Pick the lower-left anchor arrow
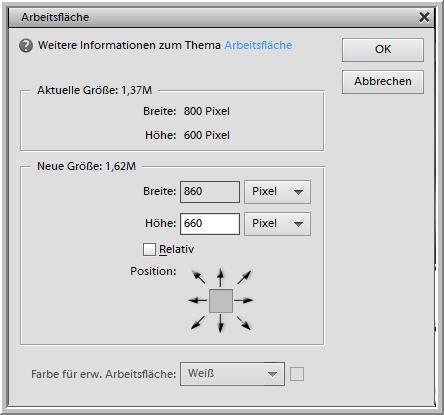 pos(198,323)
